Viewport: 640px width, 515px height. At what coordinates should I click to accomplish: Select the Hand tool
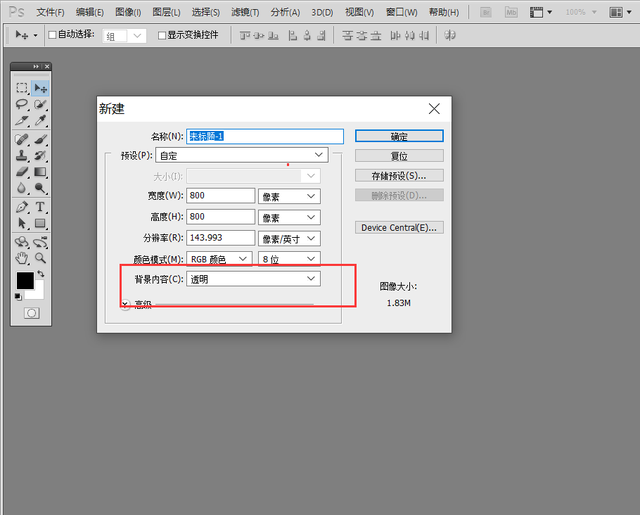22,258
